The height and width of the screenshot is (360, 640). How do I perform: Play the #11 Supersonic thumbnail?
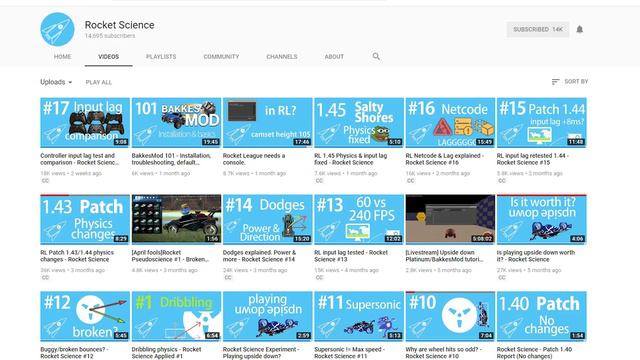click(x=359, y=316)
